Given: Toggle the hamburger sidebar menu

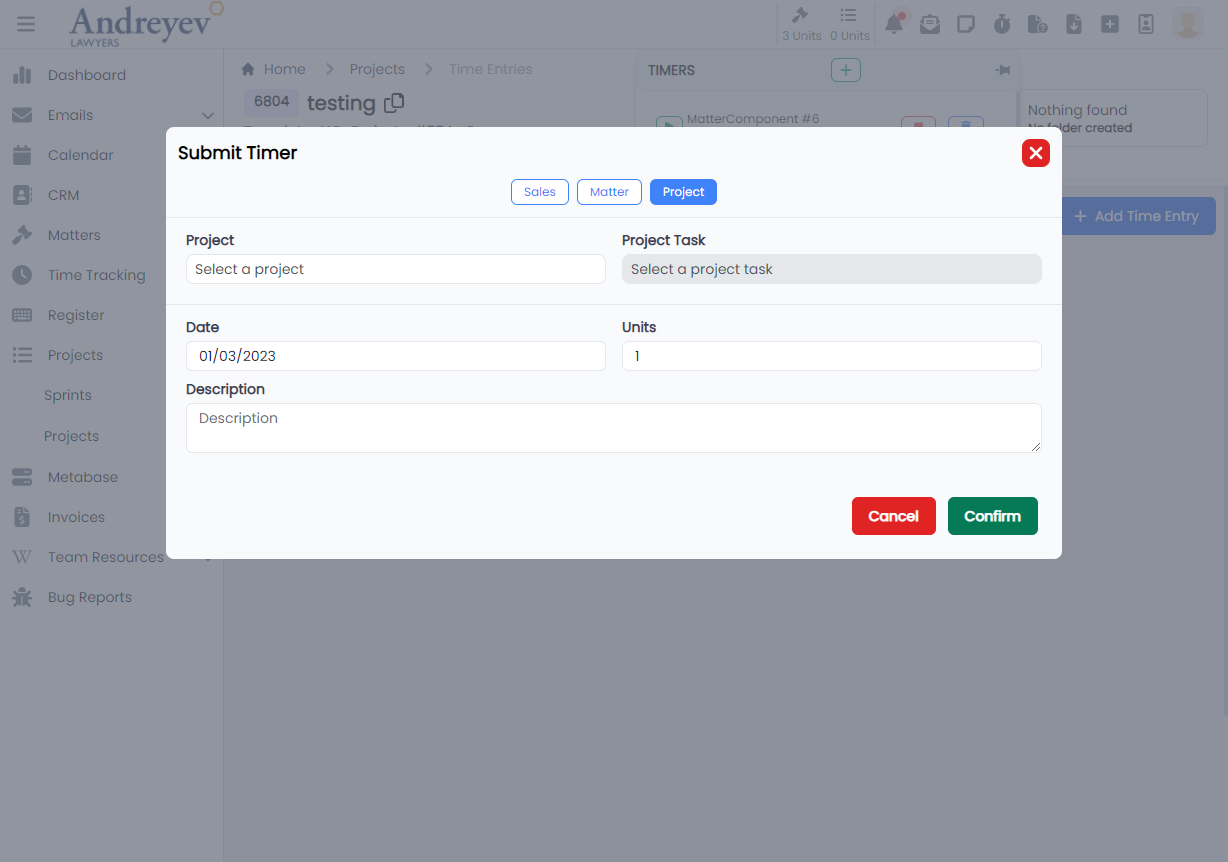Looking at the screenshot, I should click(x=26, y=24).
